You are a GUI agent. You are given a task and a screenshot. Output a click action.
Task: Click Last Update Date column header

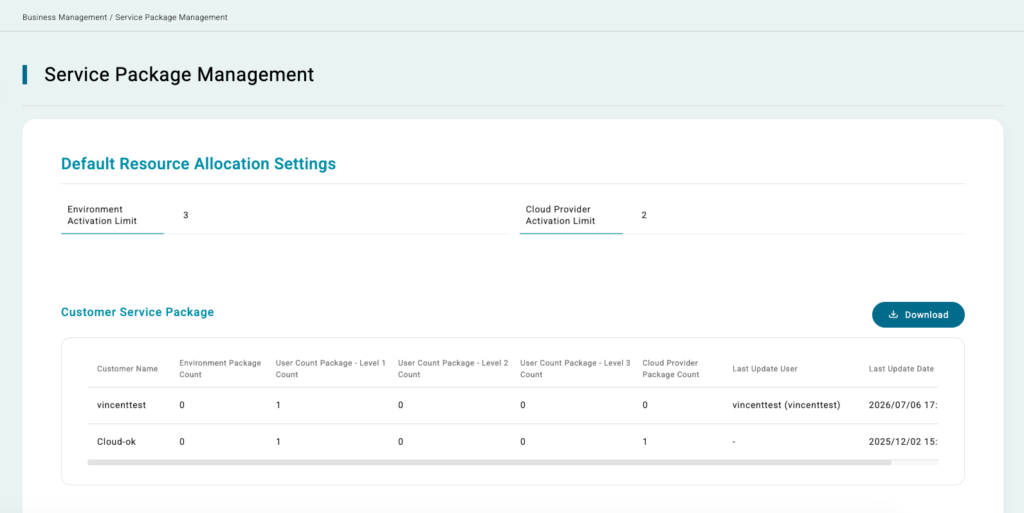point(901,369)
